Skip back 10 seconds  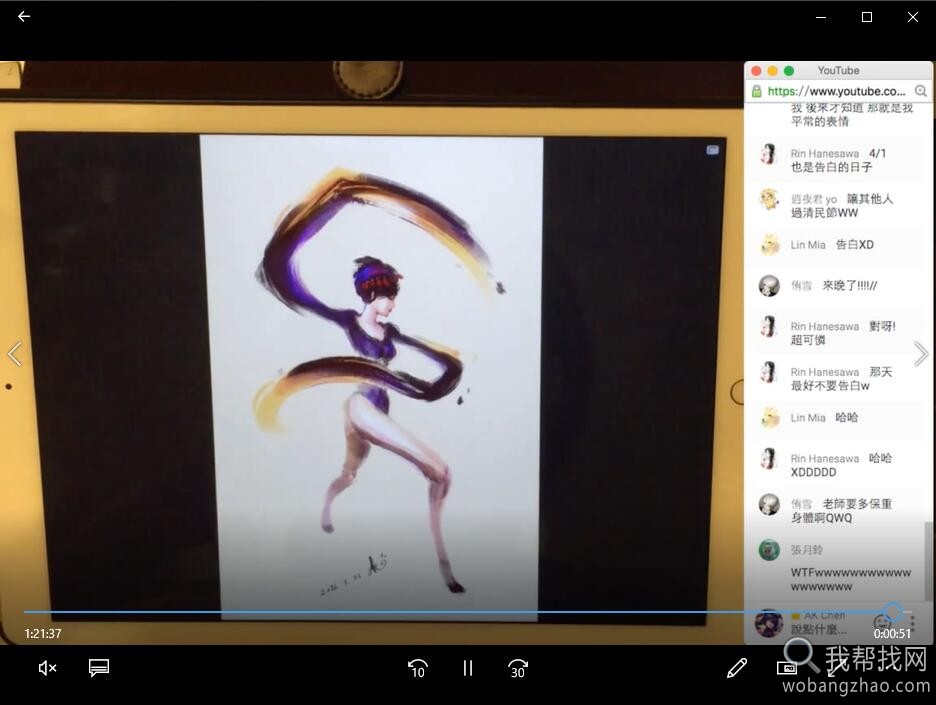coord(418,669)
